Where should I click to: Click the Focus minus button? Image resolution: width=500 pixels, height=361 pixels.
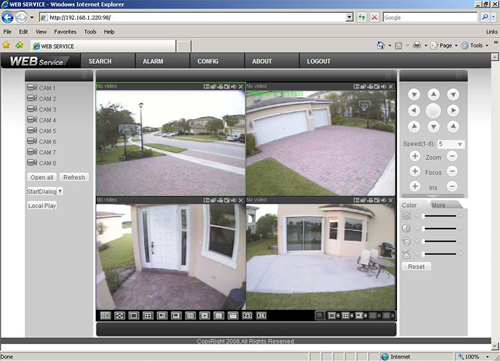[452, 171]
